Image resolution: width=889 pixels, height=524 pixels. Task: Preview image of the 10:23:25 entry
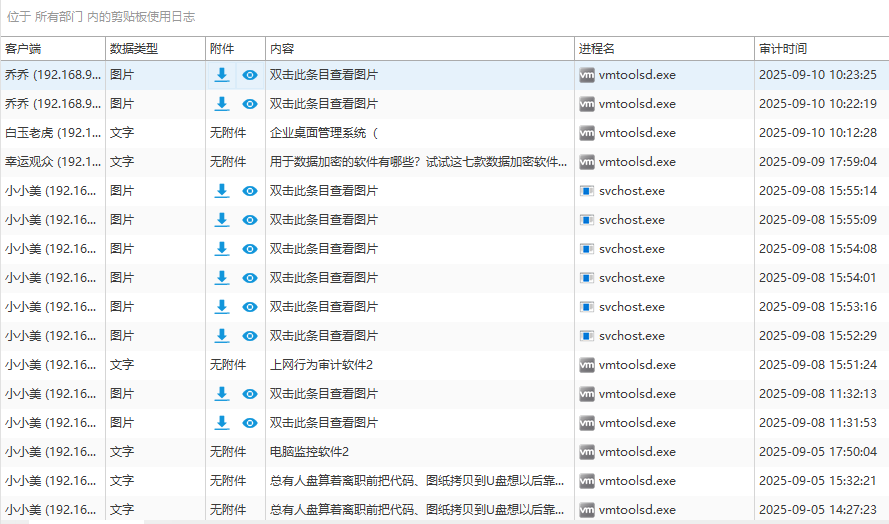(250, 75)
